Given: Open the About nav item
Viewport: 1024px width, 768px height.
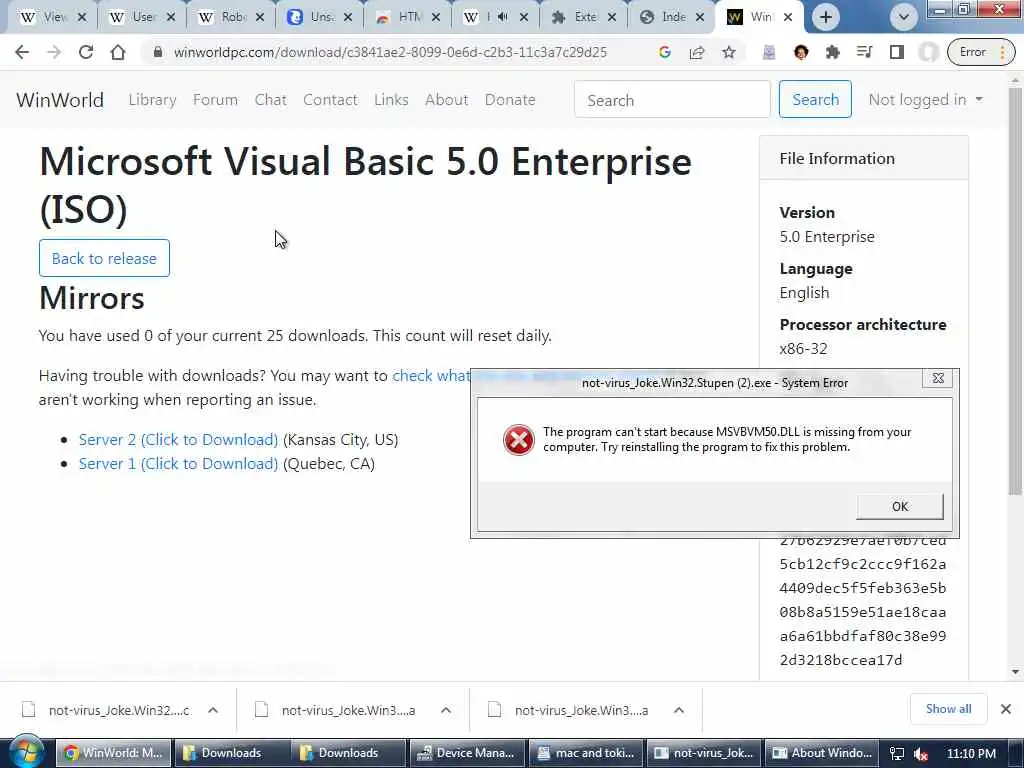Looking at the screenshot, I should 447,100.
